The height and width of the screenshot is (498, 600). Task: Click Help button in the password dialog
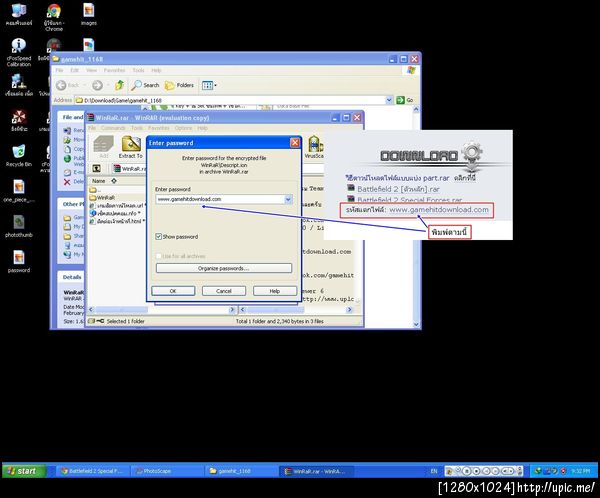[x=275, y=291]
